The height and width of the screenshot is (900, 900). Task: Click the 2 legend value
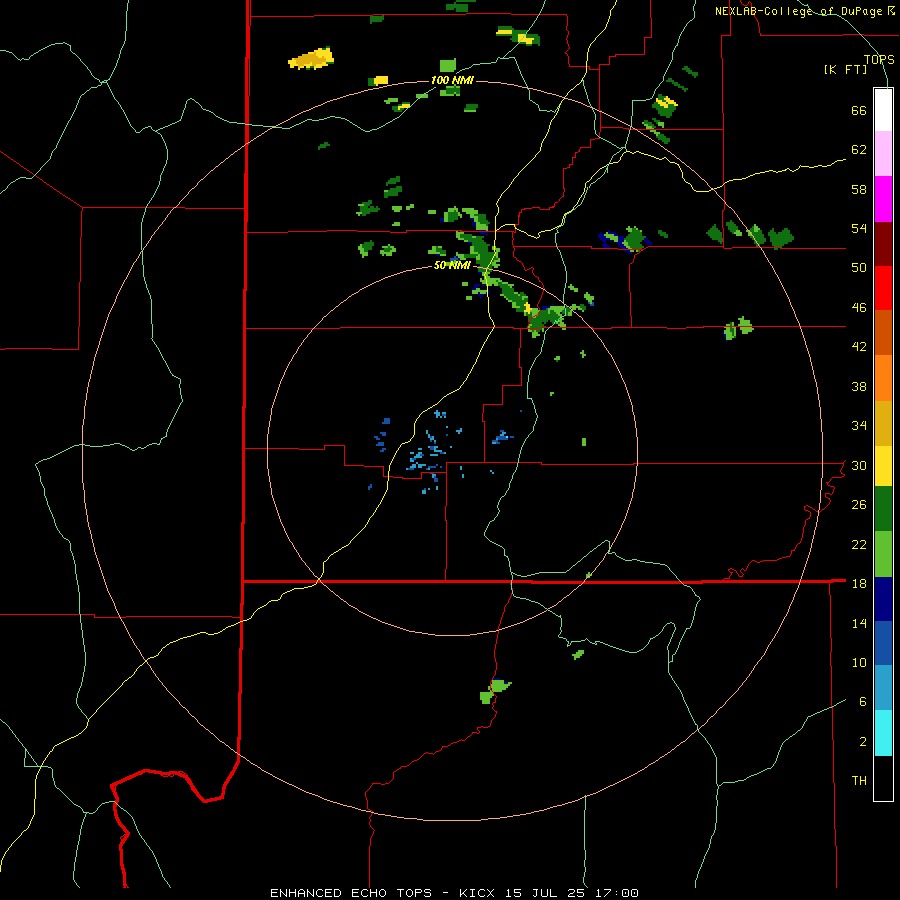coord(863,742)
